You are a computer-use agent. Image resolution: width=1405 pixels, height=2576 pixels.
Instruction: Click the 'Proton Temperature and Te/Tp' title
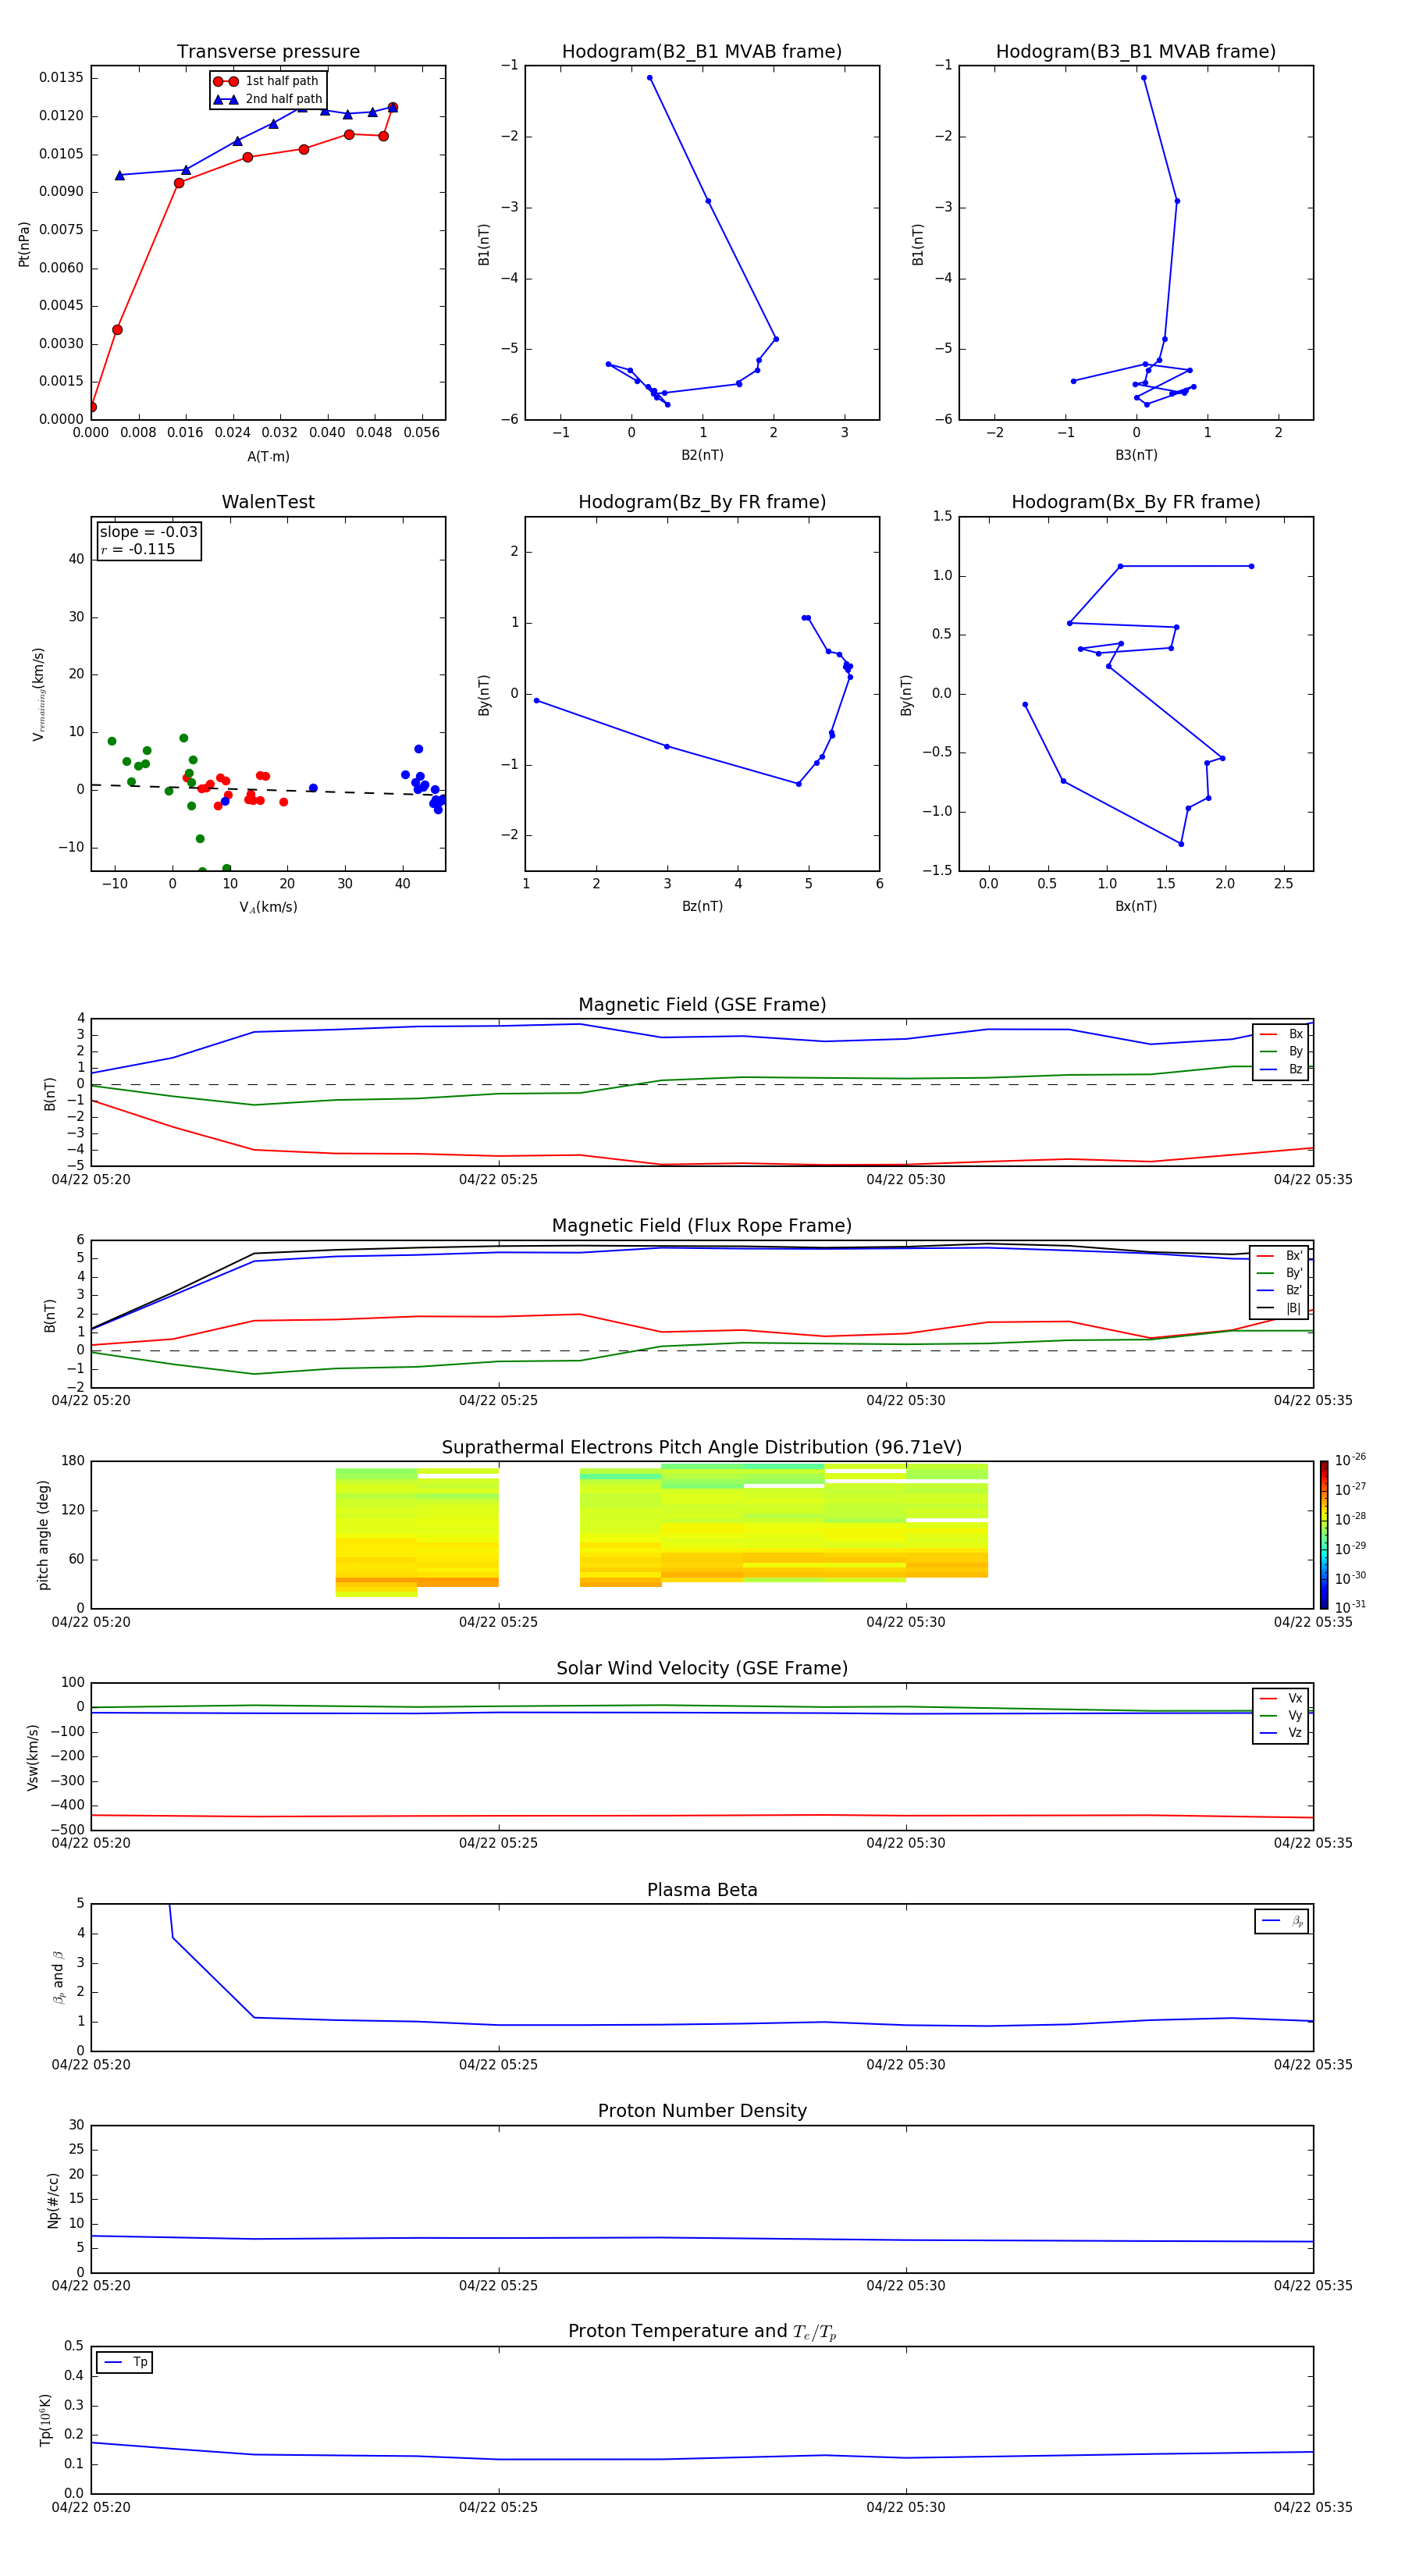(702, 2332)
